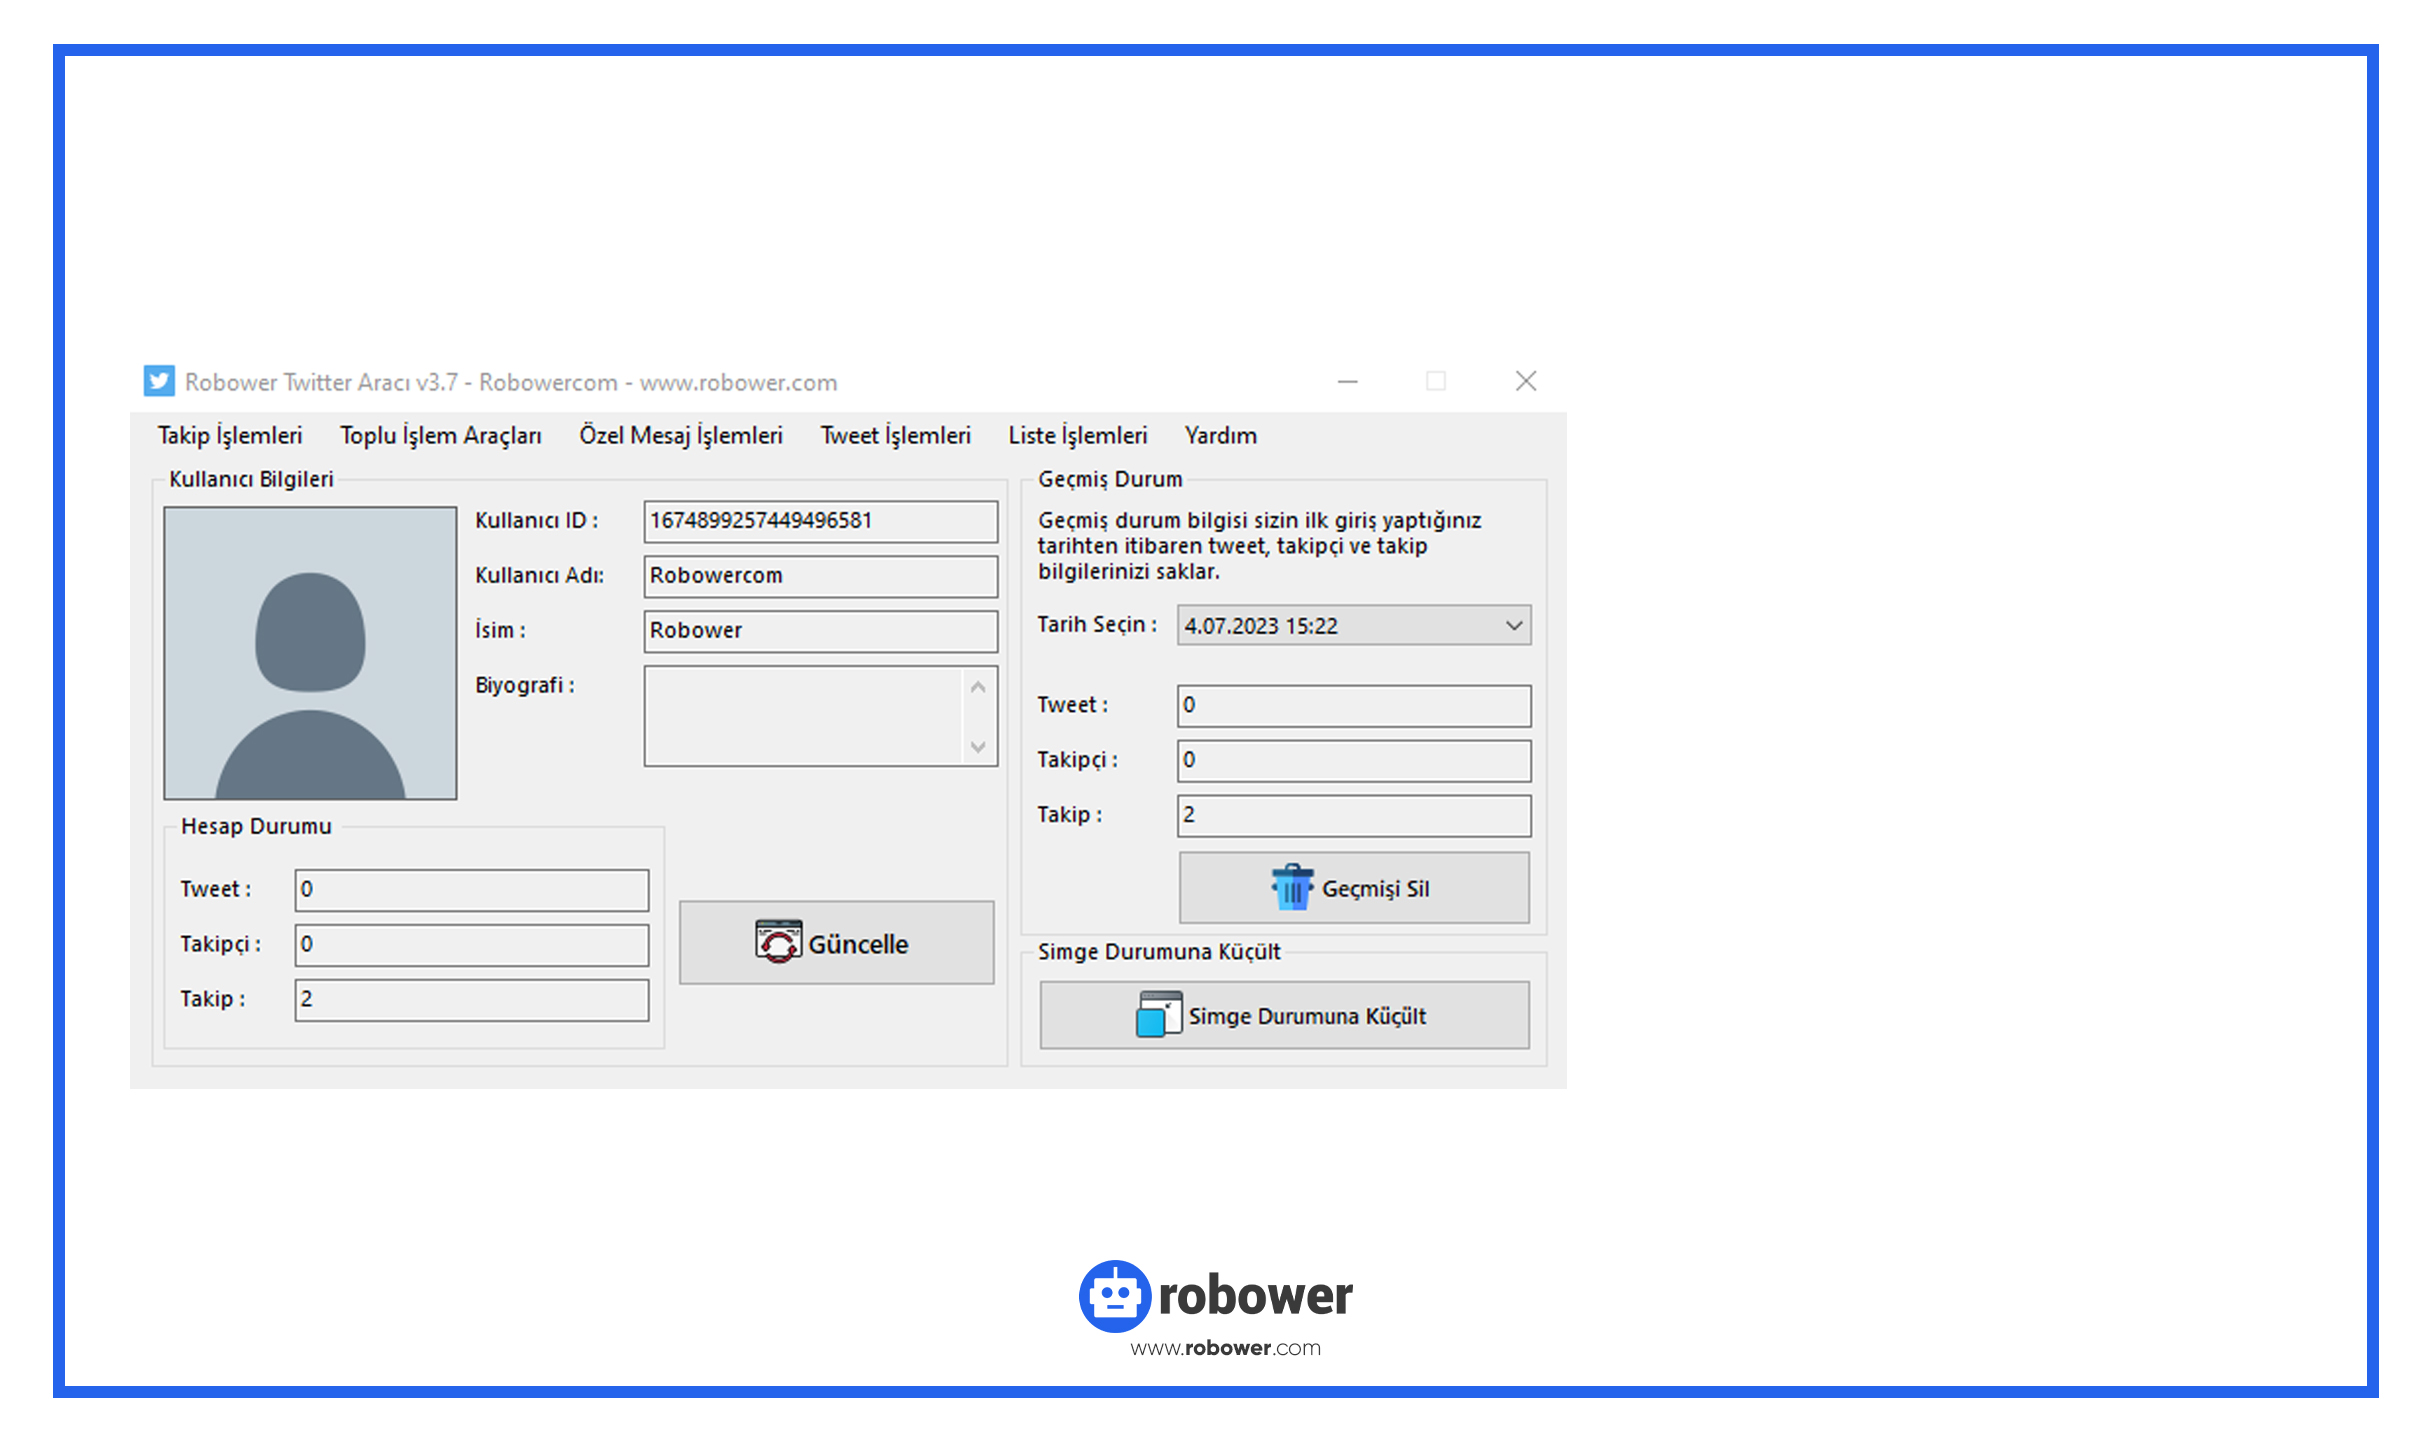Open the Yardım menu
Viewport: 2432px width, 1442px height.
[x=1221, y=436]
